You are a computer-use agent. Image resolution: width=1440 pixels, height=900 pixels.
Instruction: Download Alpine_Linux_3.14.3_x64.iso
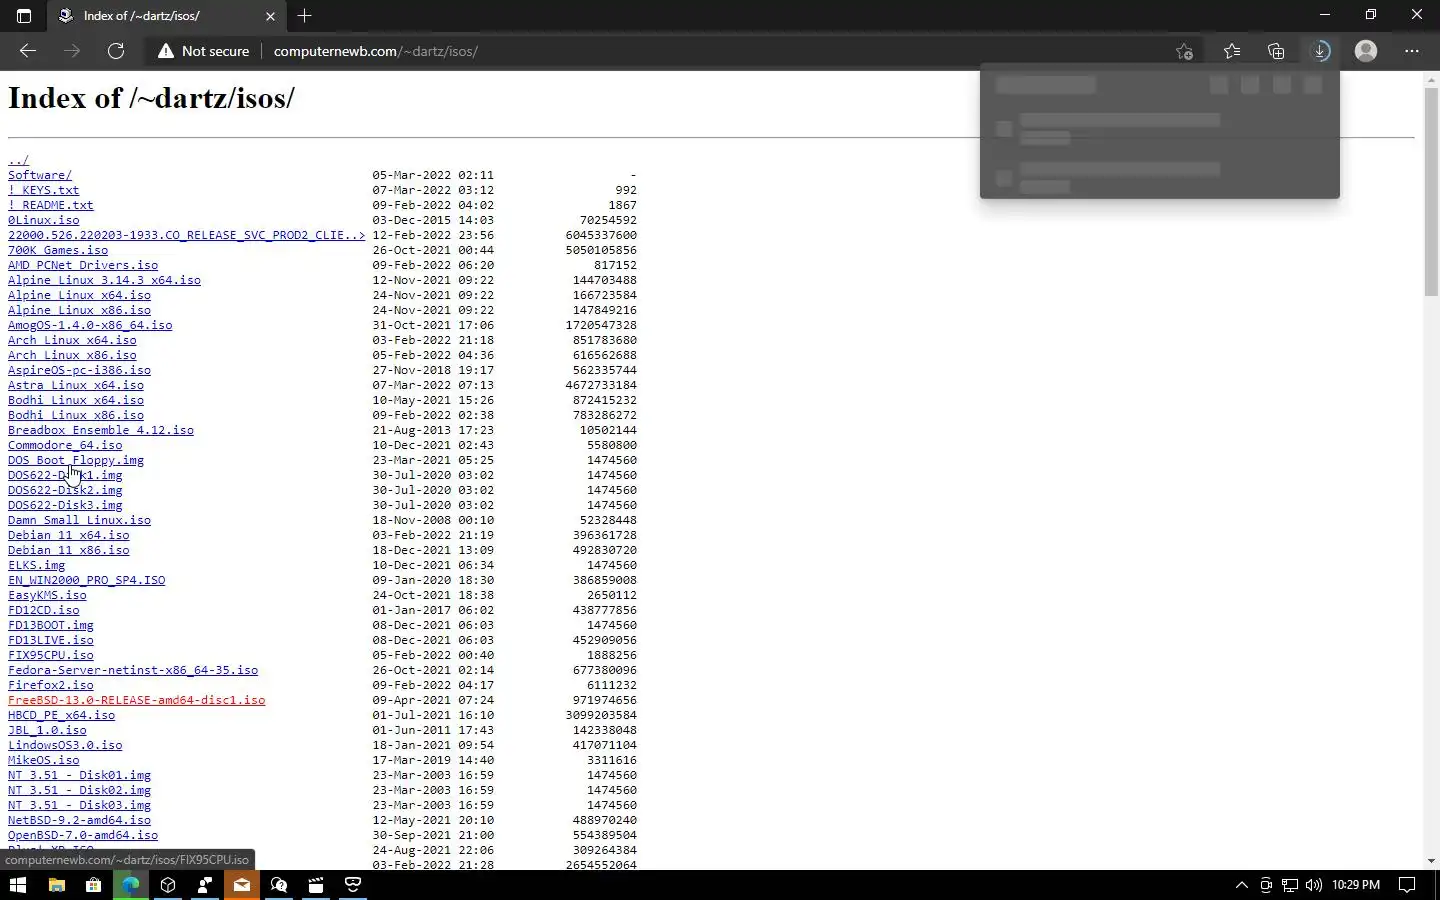105,280
